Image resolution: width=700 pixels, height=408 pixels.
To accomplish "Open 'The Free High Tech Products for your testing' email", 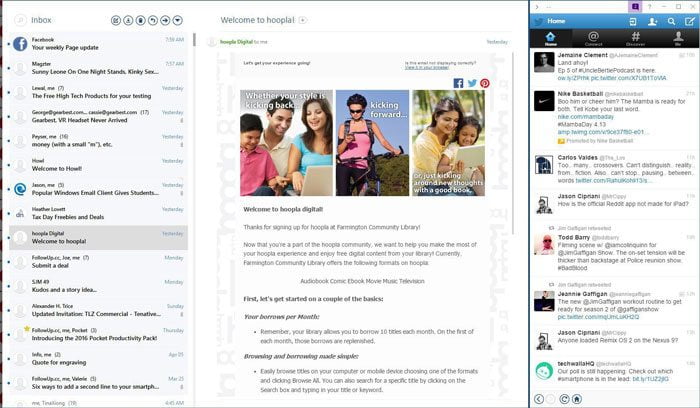I will [x=98, y=92].
